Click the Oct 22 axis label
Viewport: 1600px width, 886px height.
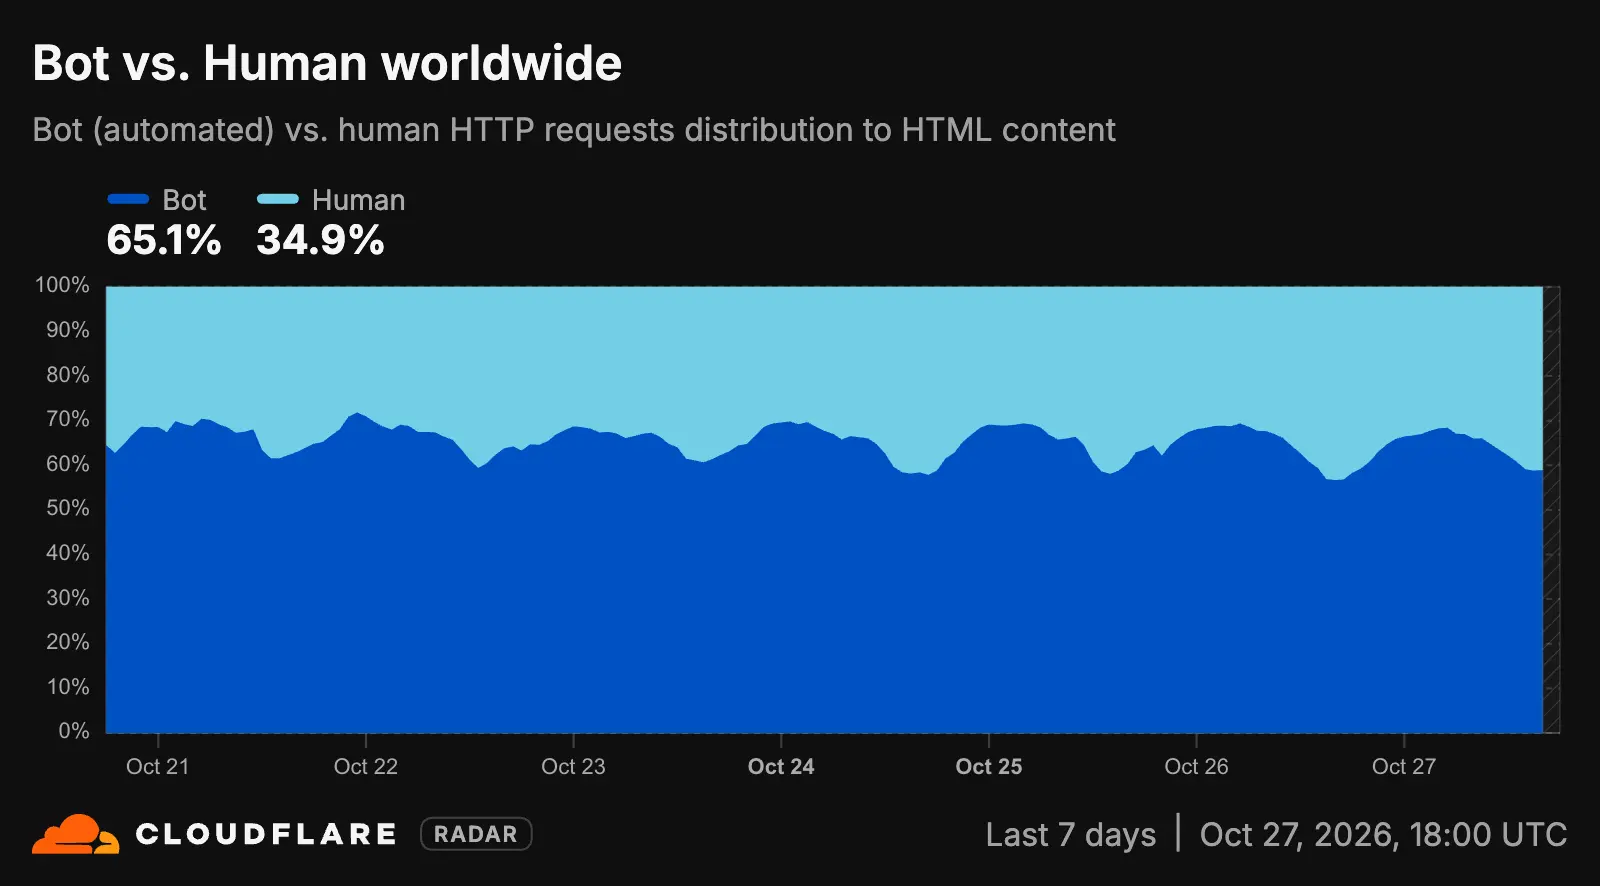tap(365, 766)
